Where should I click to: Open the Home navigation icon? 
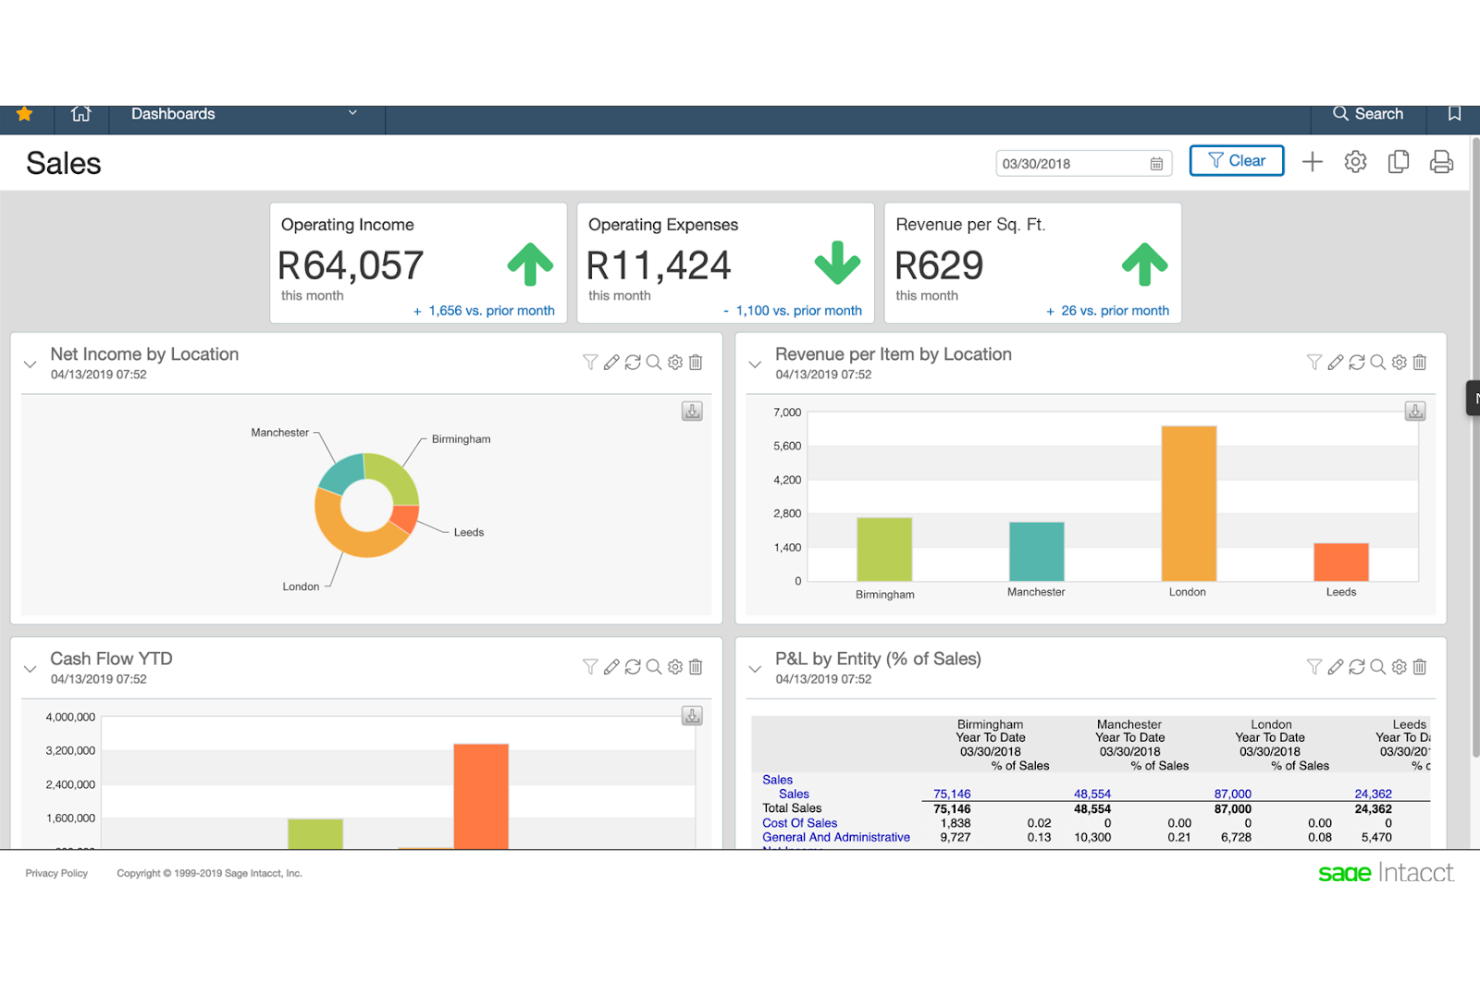click(x=80, y=114)
